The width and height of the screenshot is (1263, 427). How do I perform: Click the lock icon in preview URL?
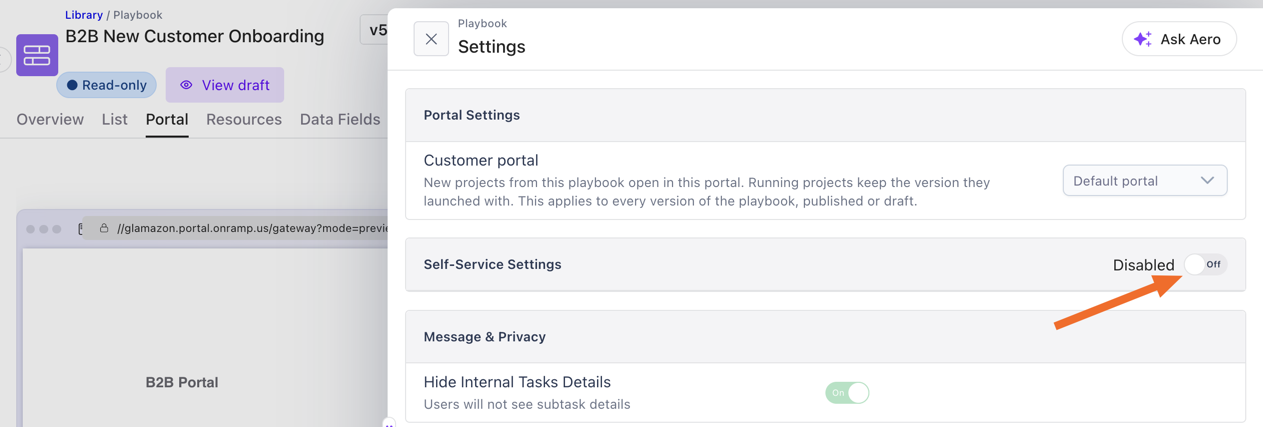[x=104, y=228]
